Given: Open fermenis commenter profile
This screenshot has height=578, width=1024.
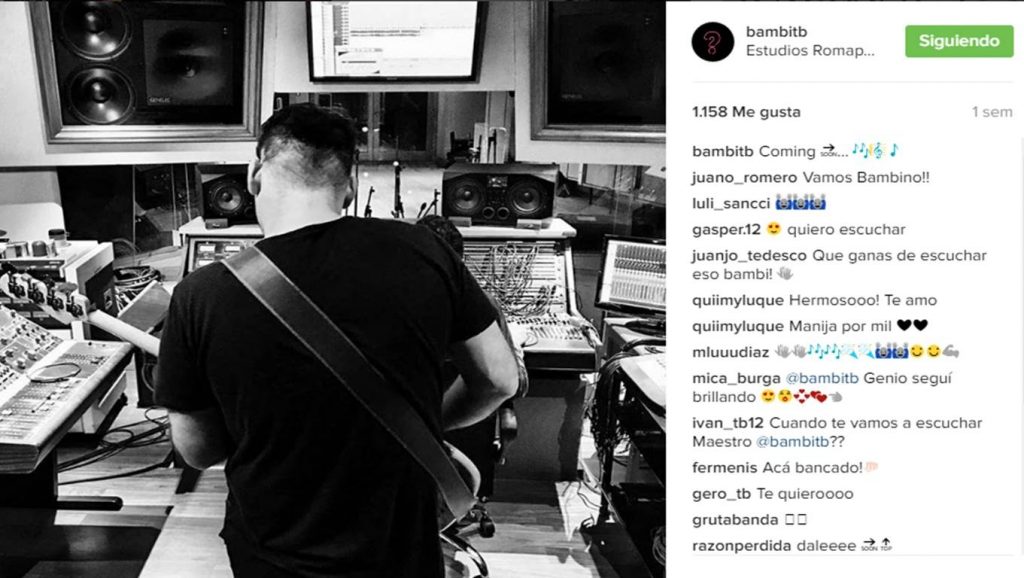Looking at the screenshot, I should pos(724,468).
